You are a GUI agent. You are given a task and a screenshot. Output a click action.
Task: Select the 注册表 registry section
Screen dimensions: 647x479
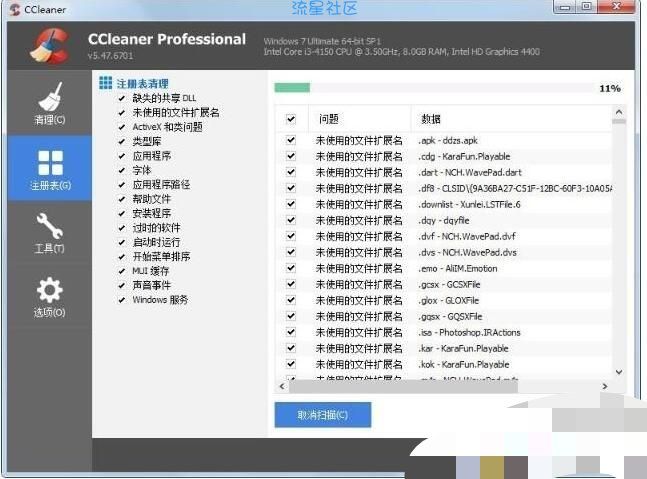click(x=50, y=168)
